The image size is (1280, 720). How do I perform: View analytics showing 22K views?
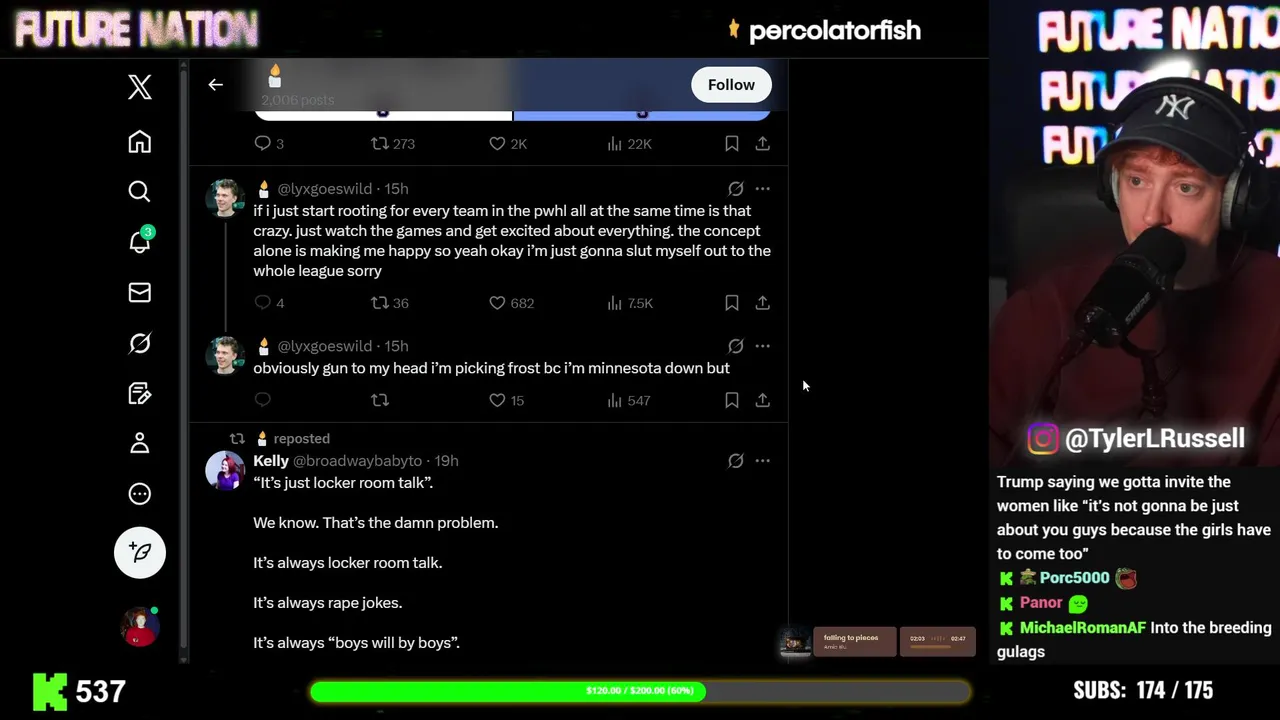click(x=629, y=144)
